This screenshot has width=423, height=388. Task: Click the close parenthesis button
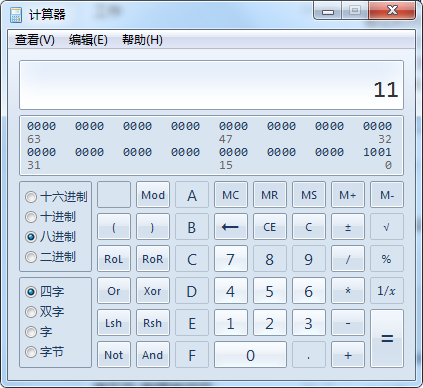pos(153,227)
